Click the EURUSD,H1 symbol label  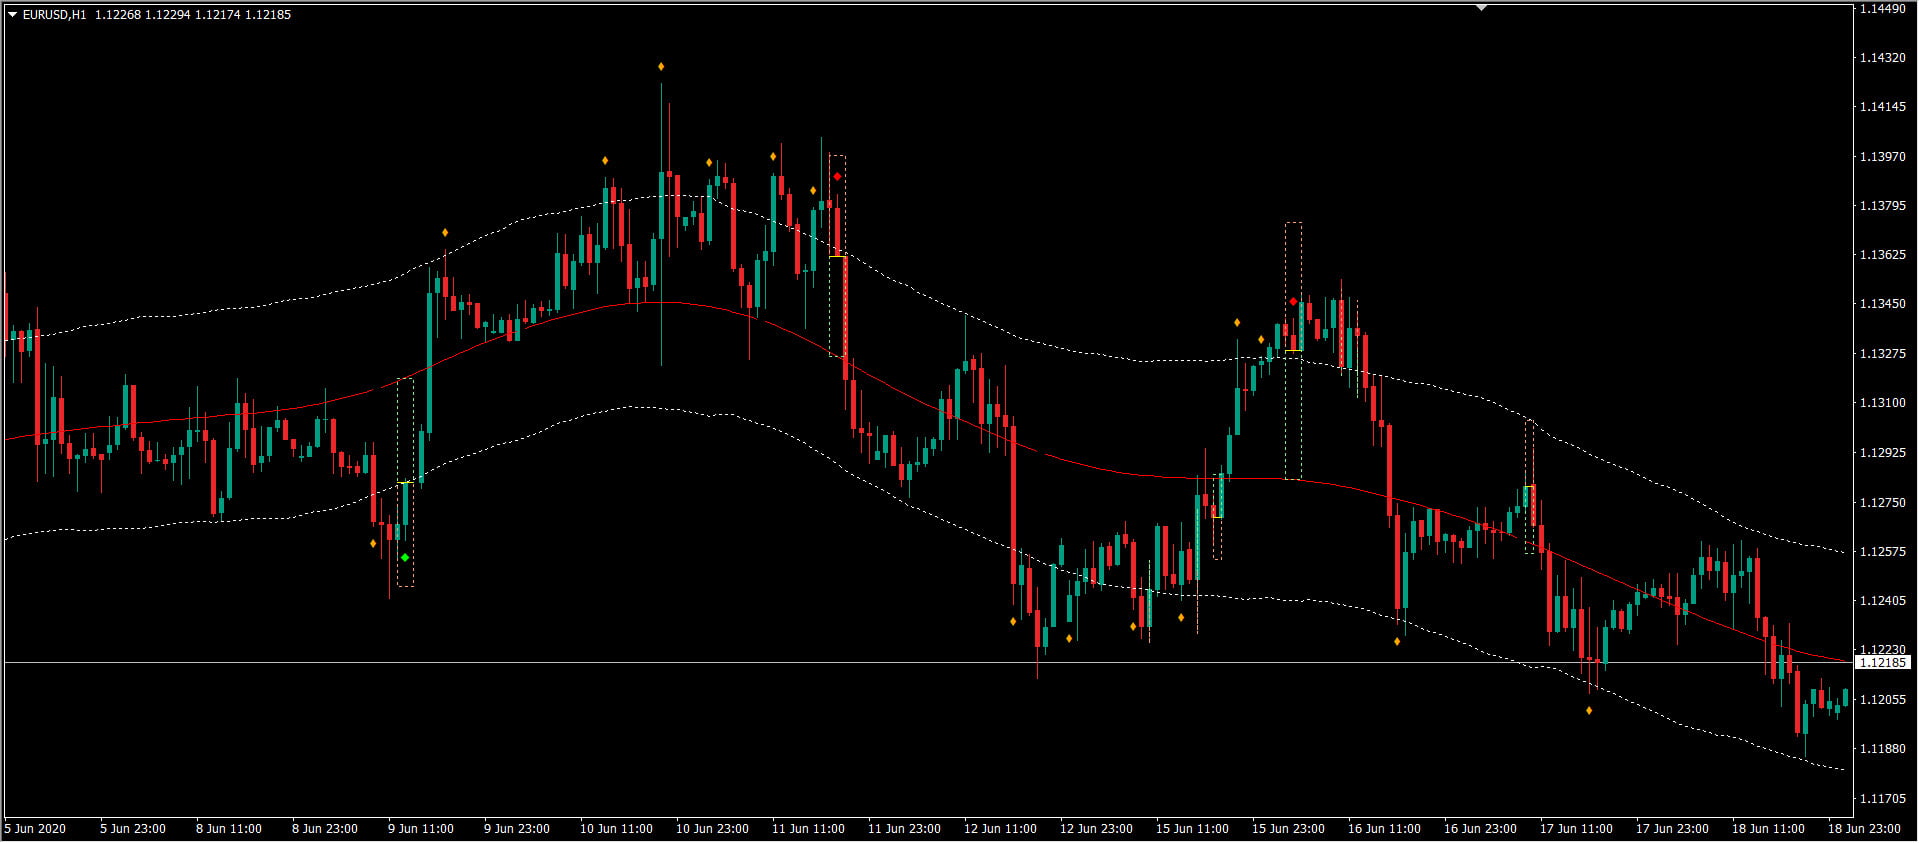pos(55,15)
